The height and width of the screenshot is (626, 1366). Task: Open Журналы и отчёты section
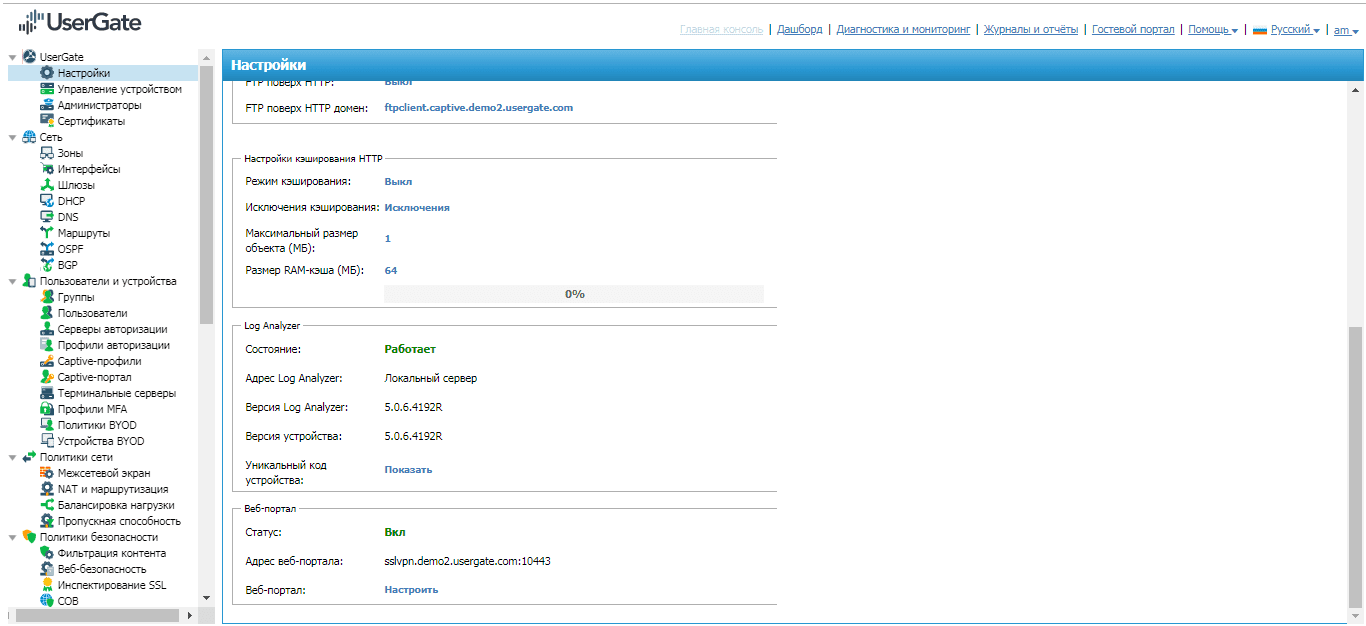click(x=1031, y=30)
